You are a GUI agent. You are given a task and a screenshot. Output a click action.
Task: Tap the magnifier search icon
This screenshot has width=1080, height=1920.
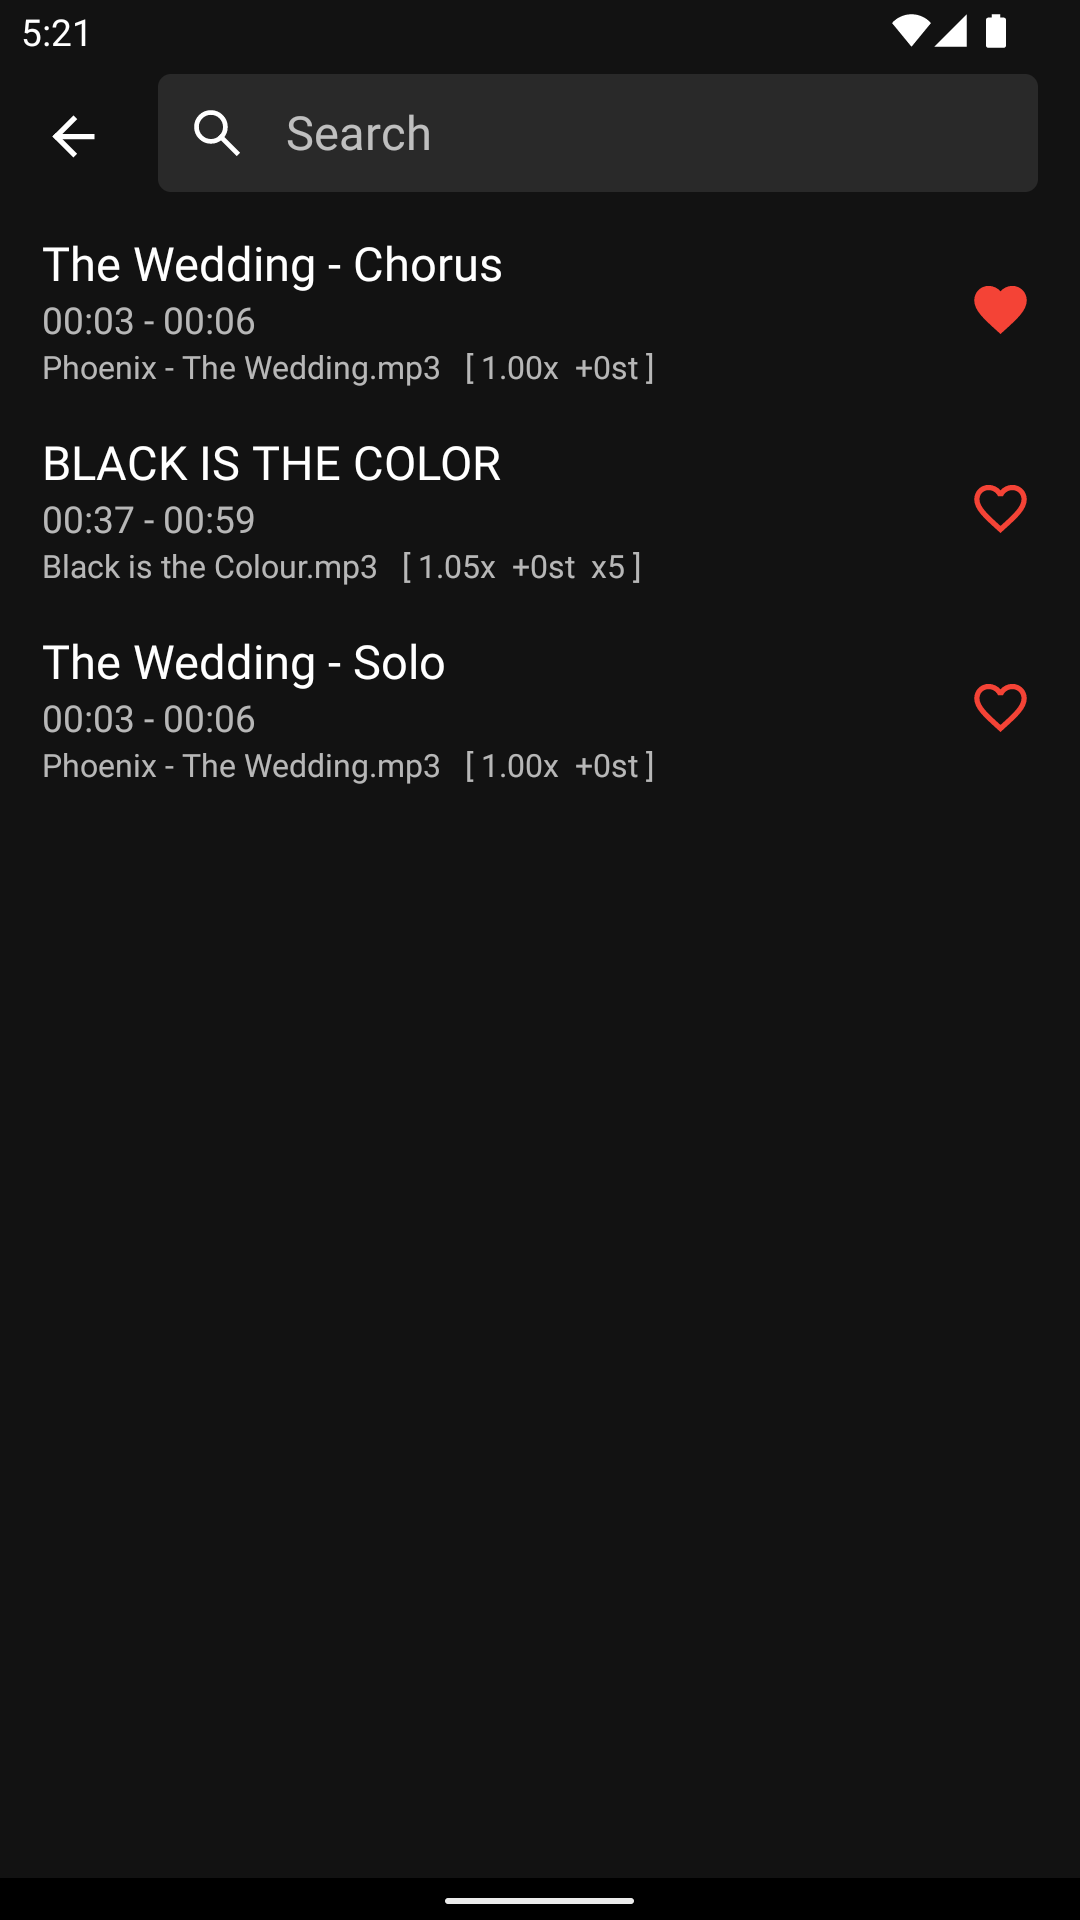(x=218, y=133)
